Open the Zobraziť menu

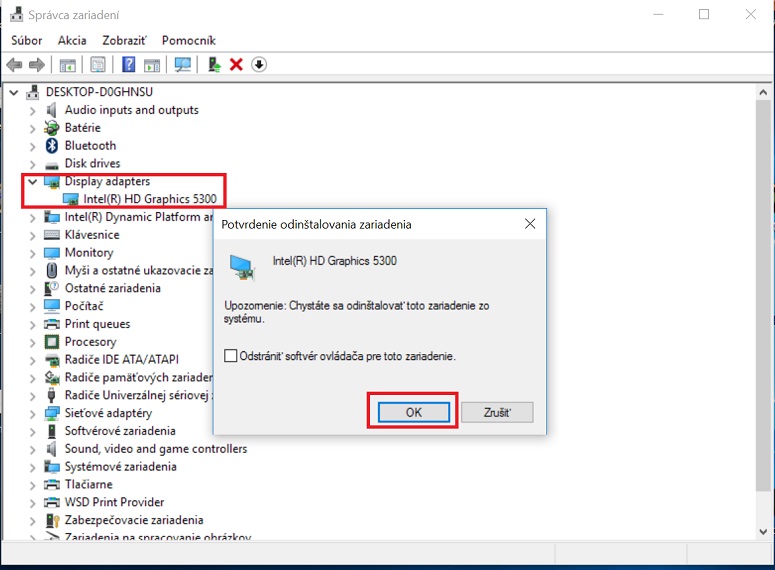tap(124, 41)
